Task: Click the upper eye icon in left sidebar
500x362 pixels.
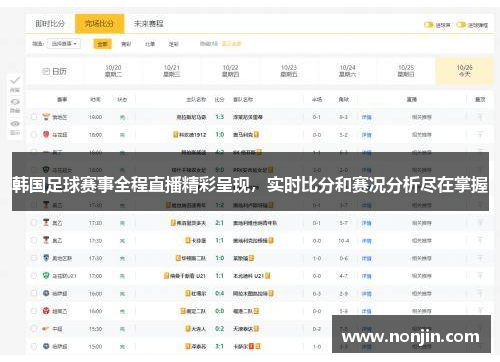Action: pos(15,102)
